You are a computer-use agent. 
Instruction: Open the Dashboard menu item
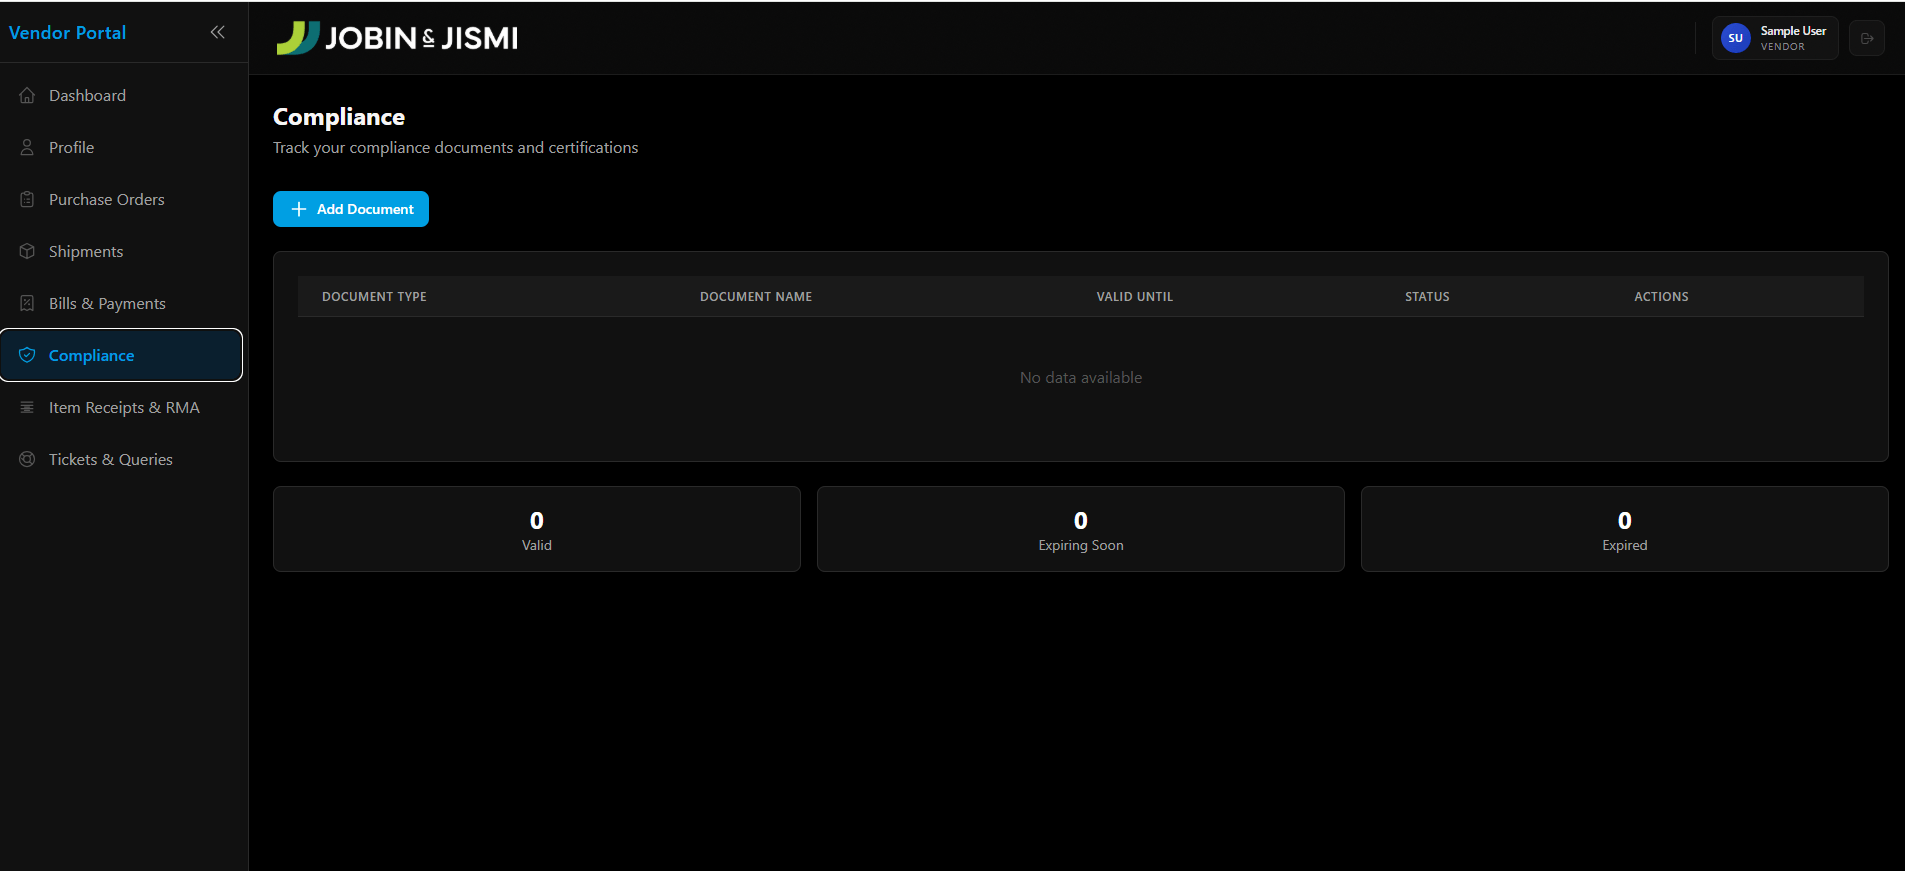pyautogui.click(x=122, y=96)
